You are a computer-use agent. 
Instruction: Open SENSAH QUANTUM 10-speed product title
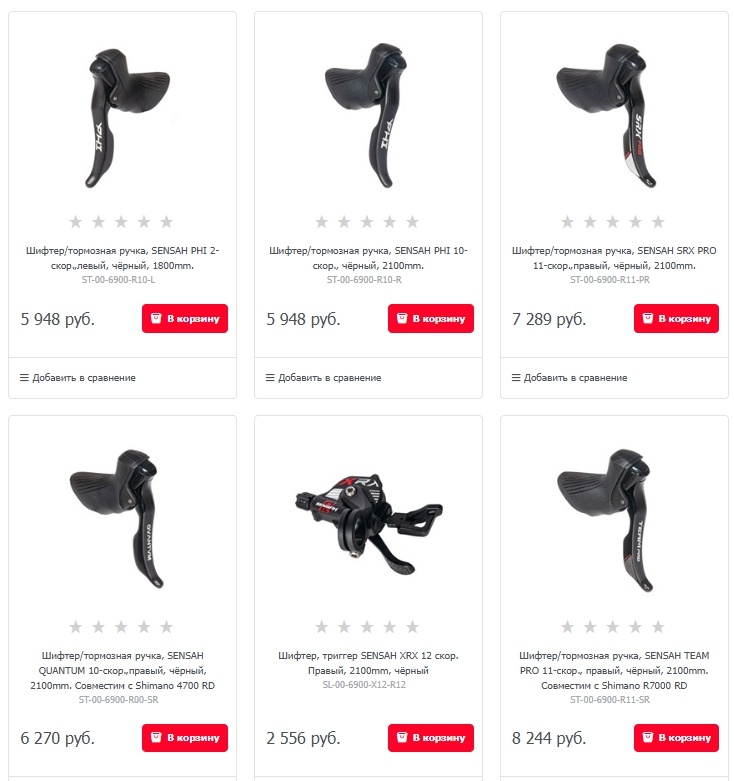pos(122,670)
